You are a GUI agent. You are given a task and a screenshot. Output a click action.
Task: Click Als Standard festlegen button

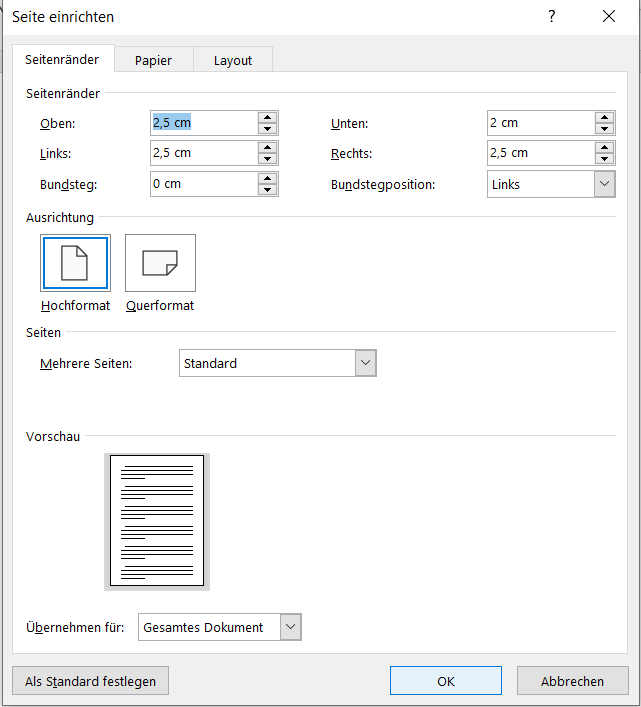point(91,681)
